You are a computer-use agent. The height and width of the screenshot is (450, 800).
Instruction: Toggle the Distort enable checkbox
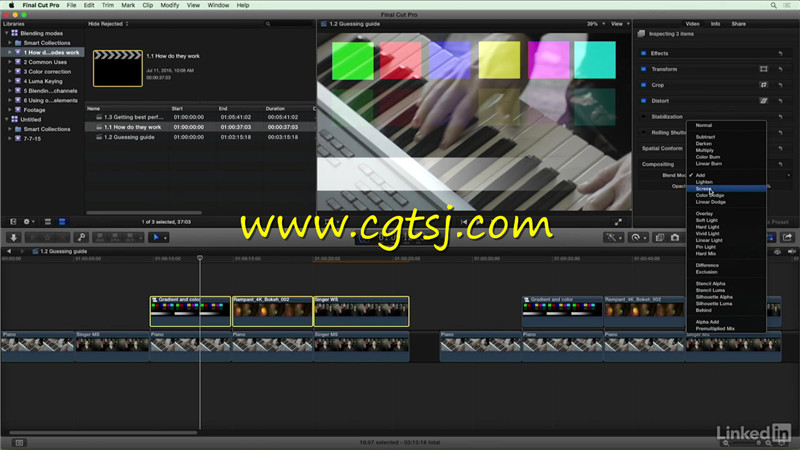[643, 101]
